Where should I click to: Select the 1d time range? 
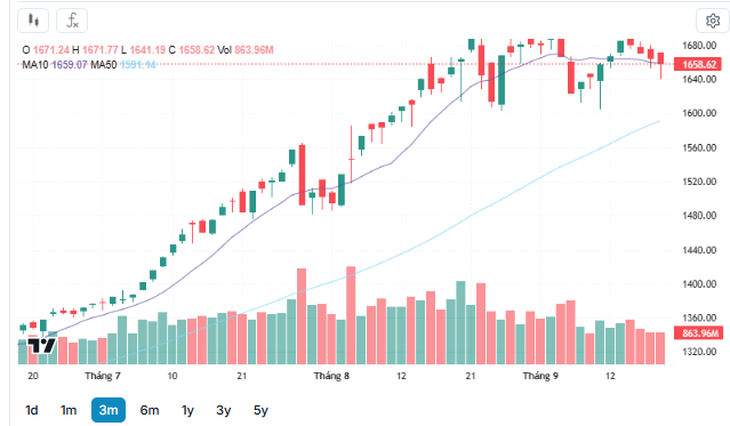31,410
